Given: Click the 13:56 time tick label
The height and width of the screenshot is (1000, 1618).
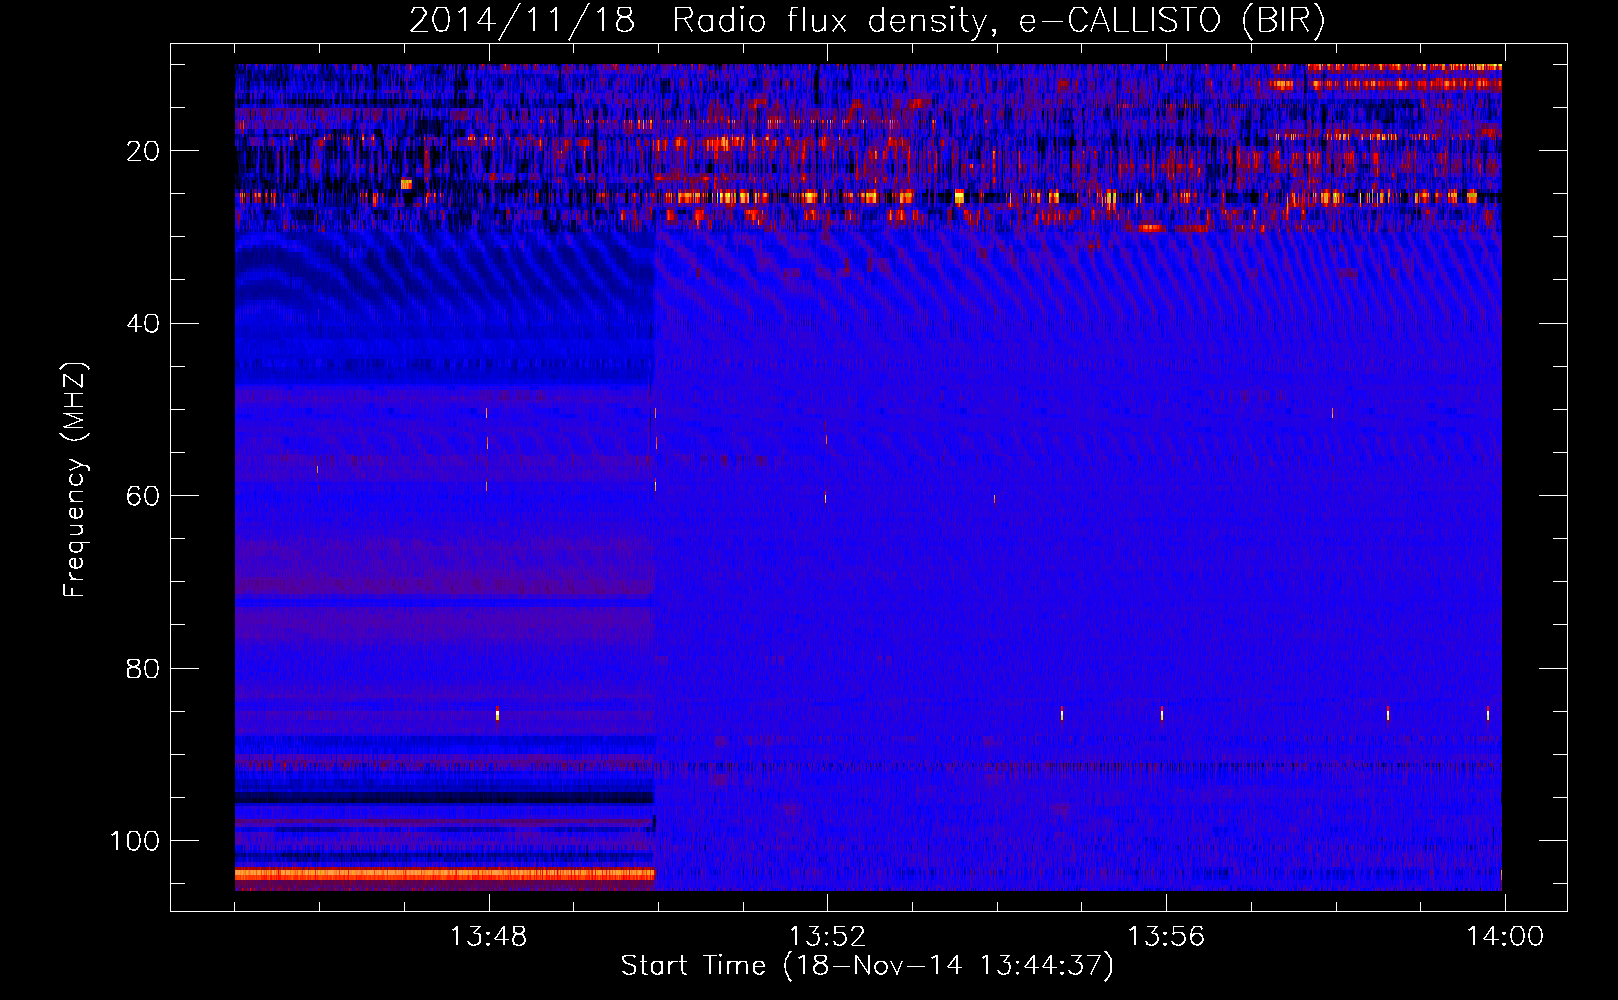Looking at the screenshot, I should click(1166, 937).
